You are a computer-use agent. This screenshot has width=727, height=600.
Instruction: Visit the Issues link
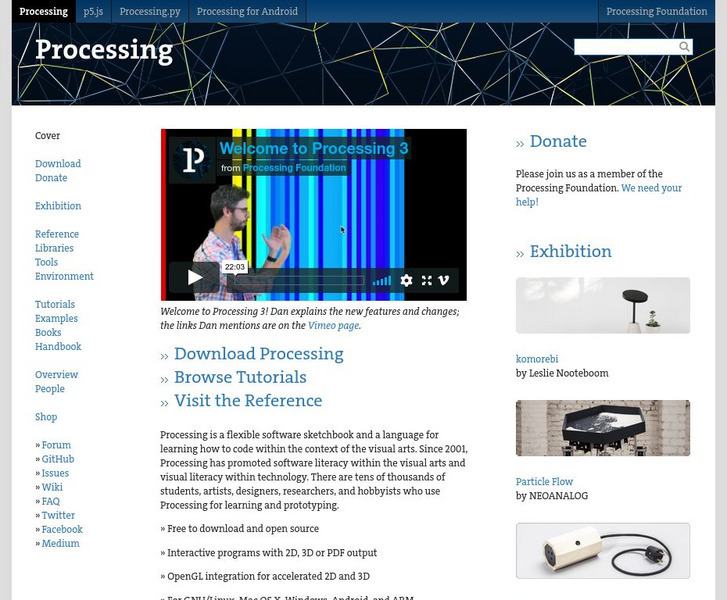click(x=55, y=473)
